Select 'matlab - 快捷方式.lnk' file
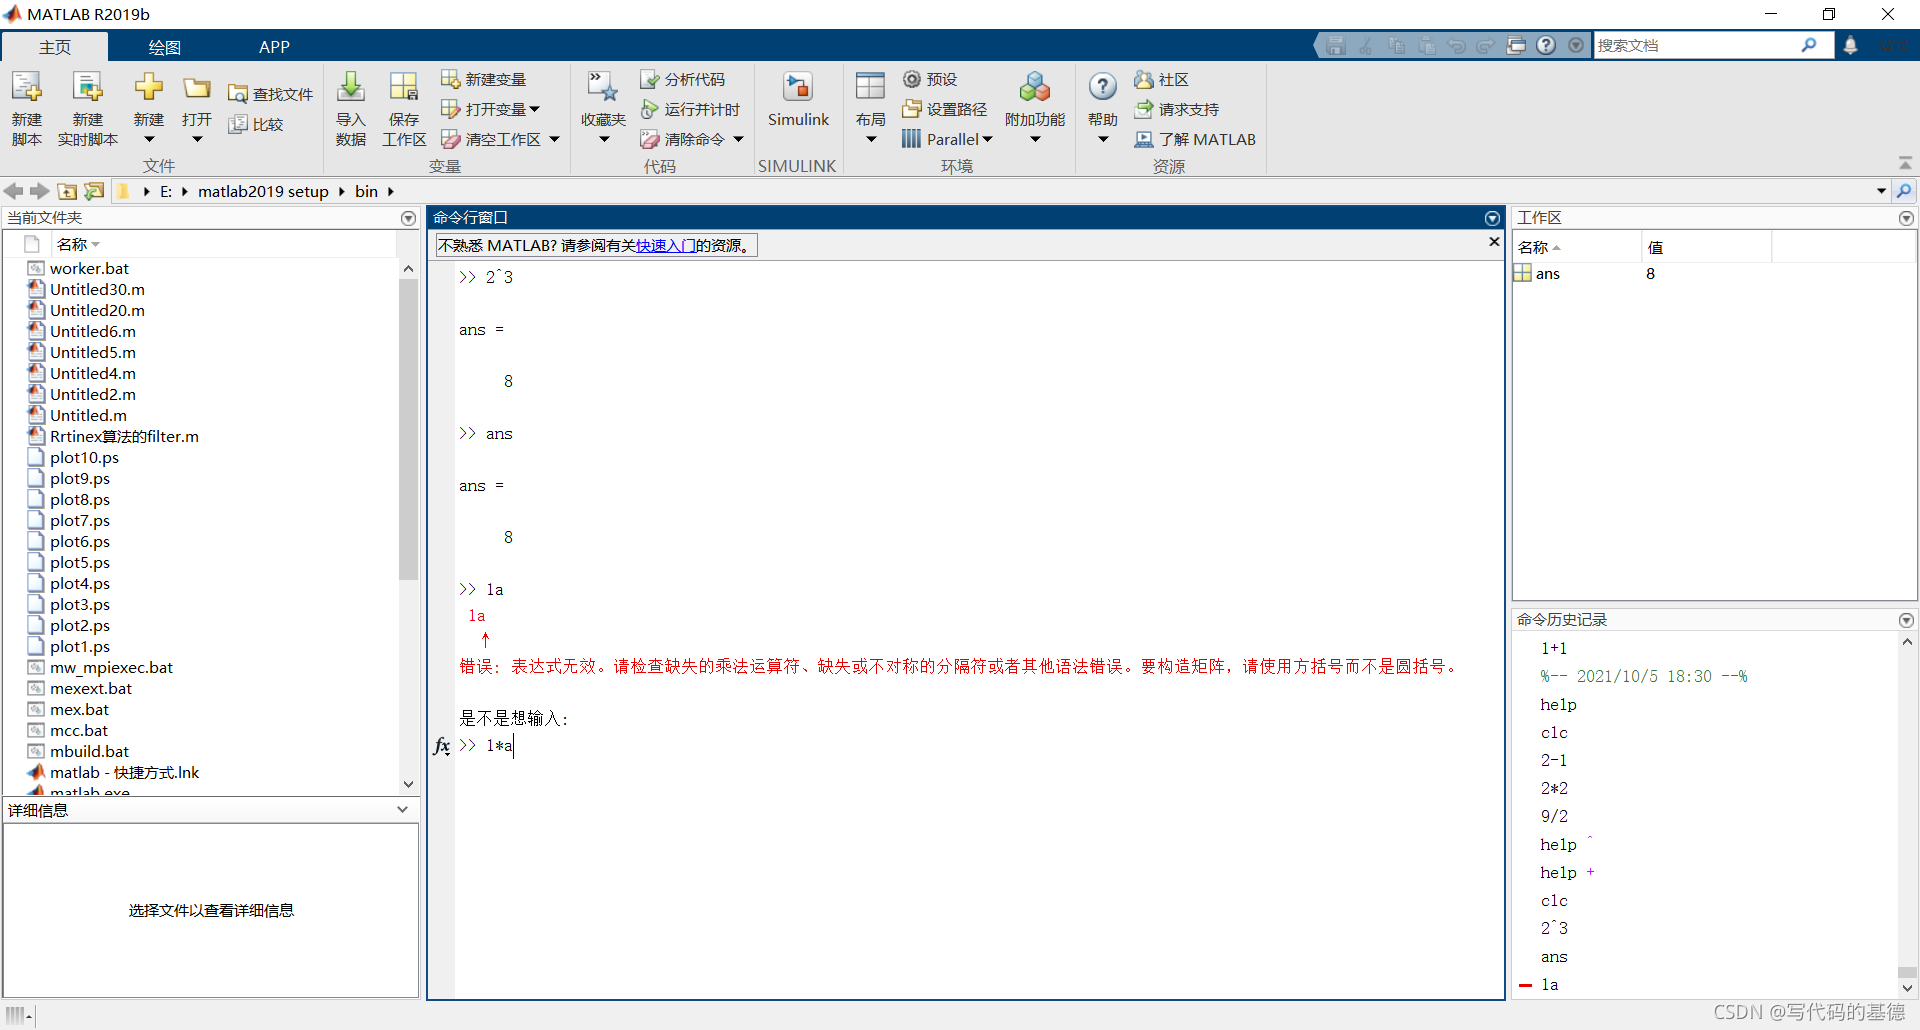The height and width of the screenshot is (1030, 1920). coord(124,772)
